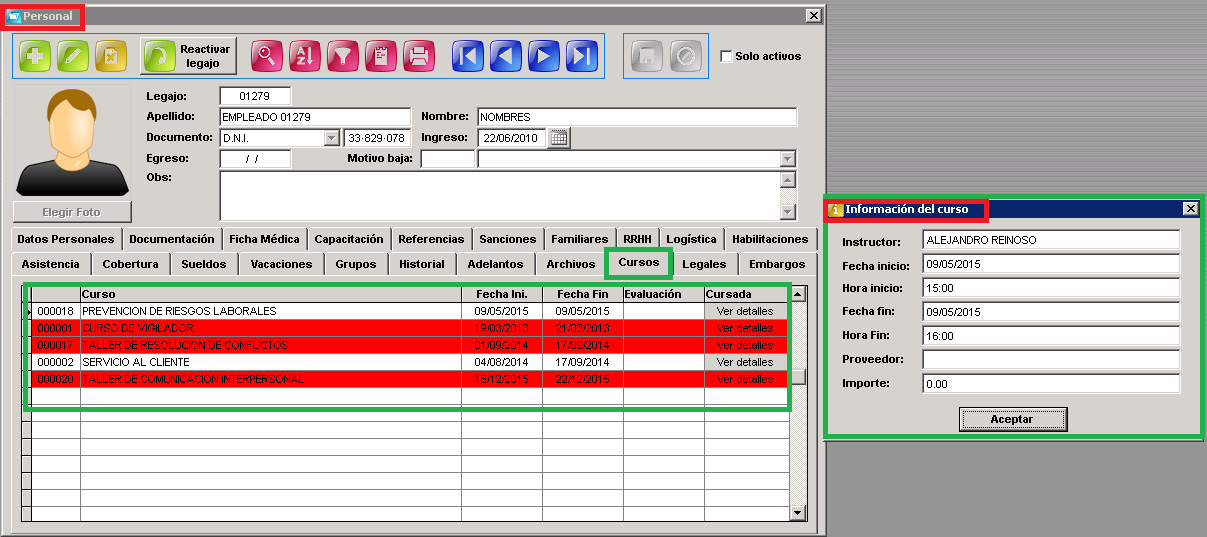The height and width of the screenshot is (537, 1207).
Task: Go to first record arrow icon
Action: pyautogui.click(x=468, y=56)
